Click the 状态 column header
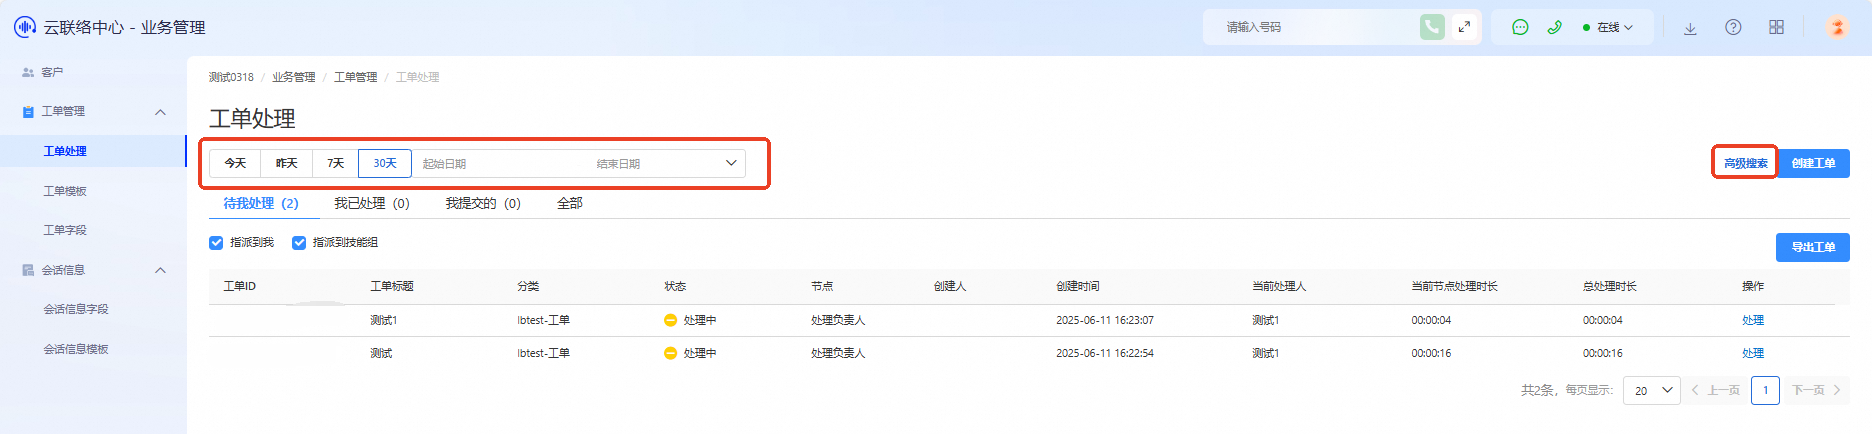Image resolution: width=1872 pixels, height=434 pixels. [x=675, y=286]
